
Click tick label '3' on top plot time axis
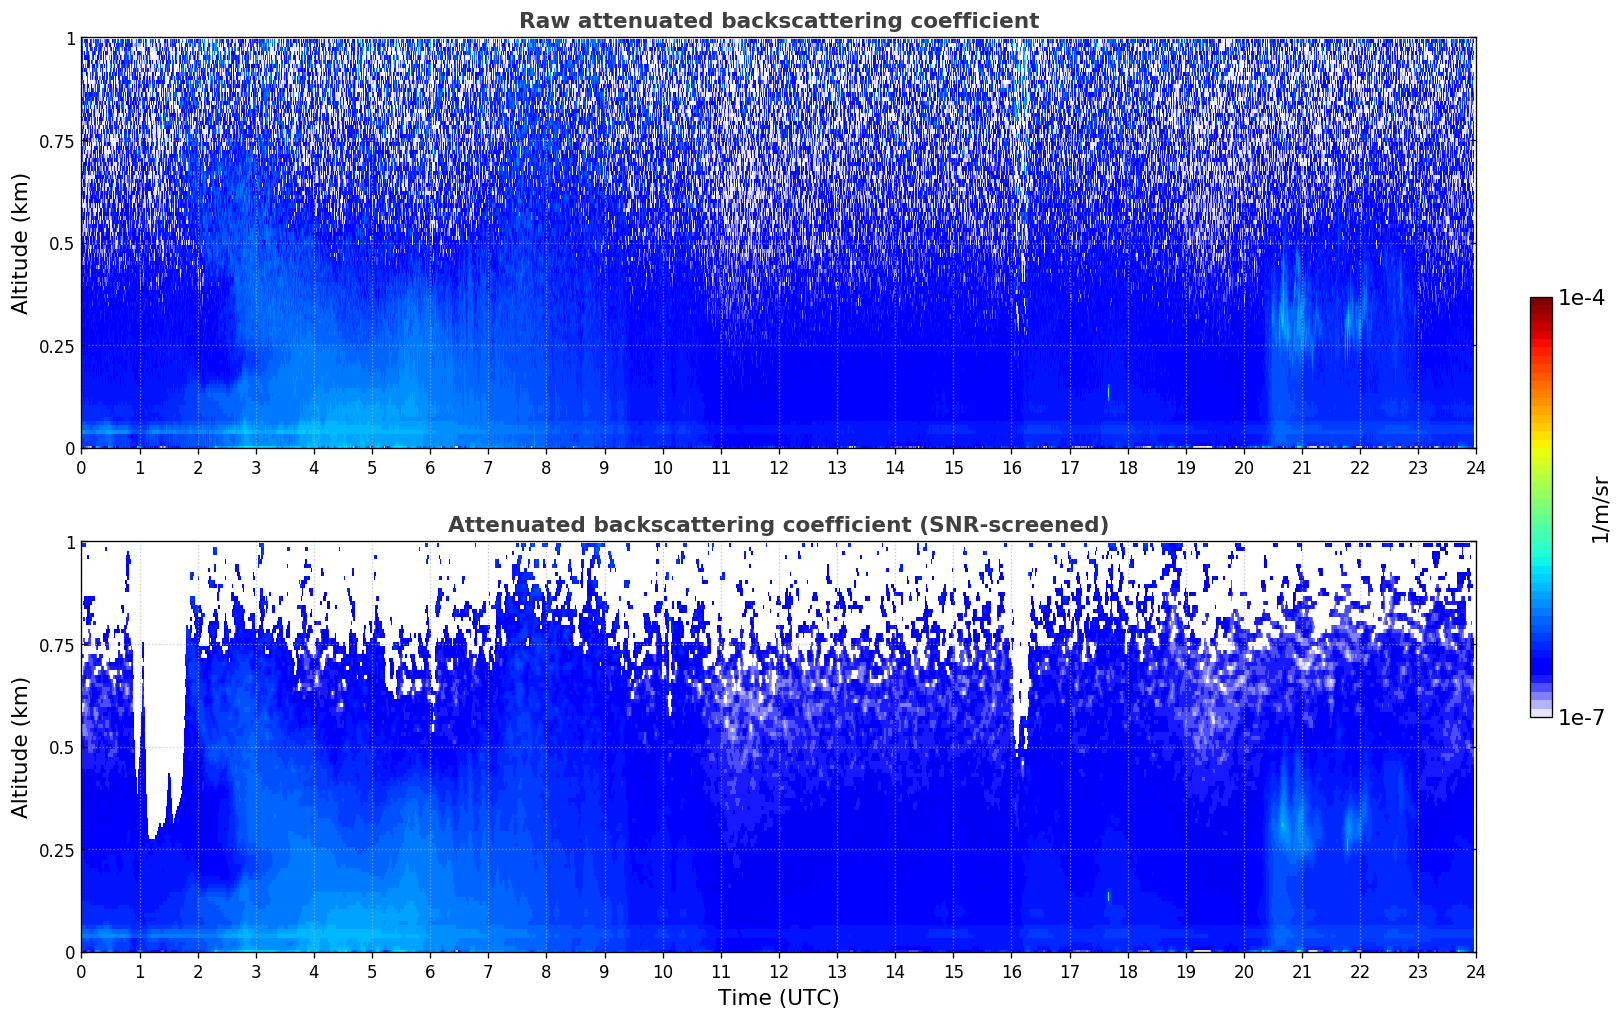point(256,467)
